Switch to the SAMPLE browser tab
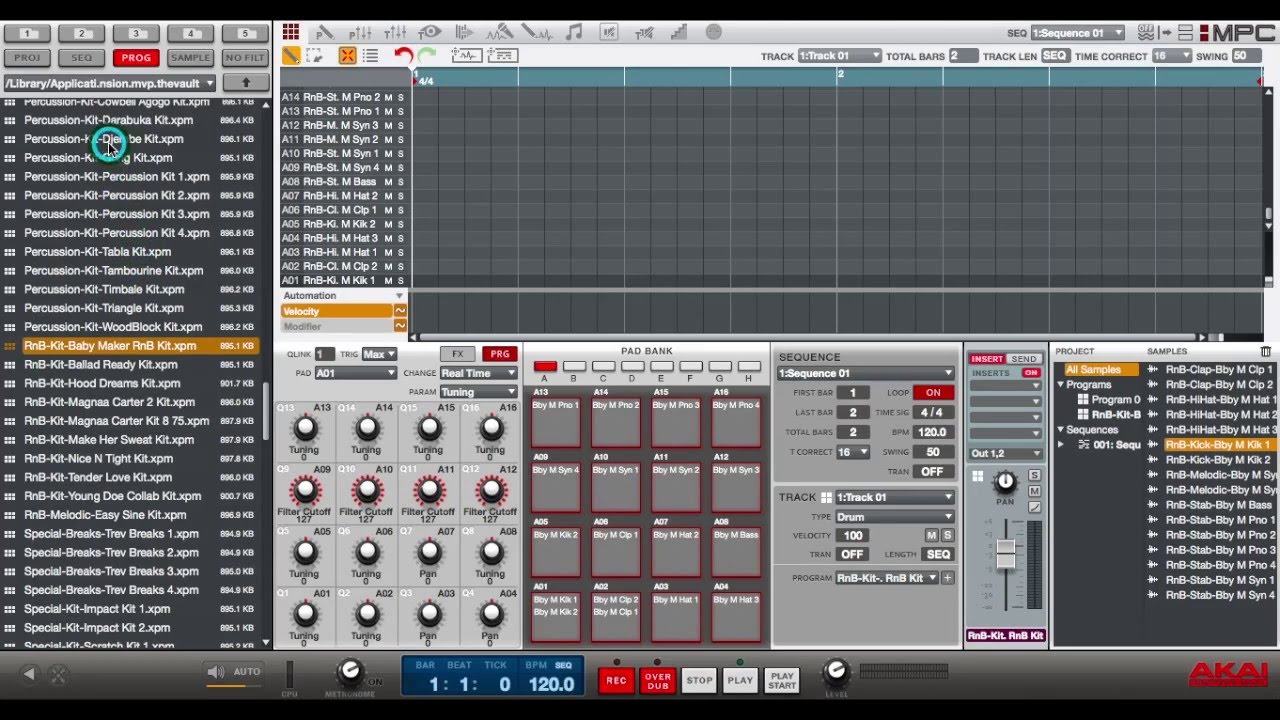 tap(190, 58)
